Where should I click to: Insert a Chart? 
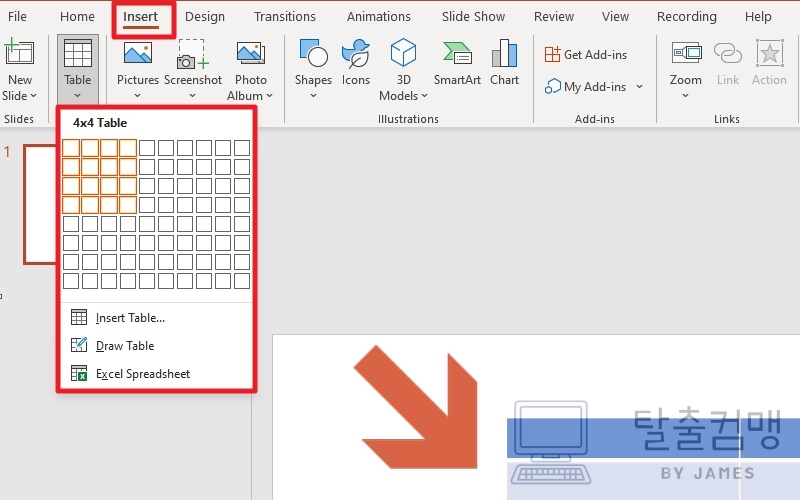click(504, 61)
